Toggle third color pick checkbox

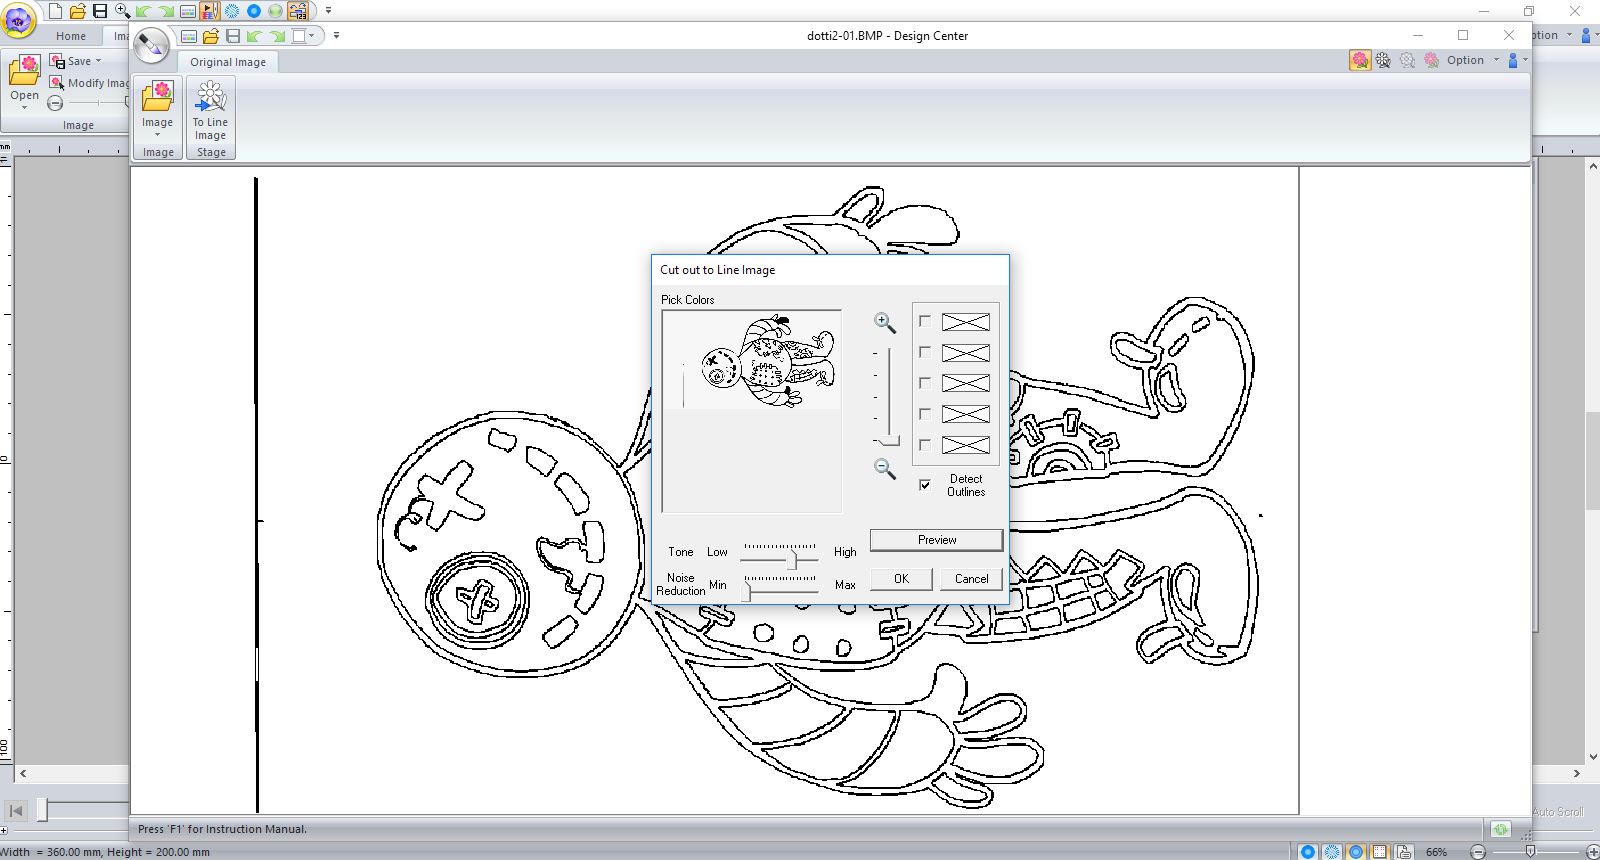(x=925, y=383)
